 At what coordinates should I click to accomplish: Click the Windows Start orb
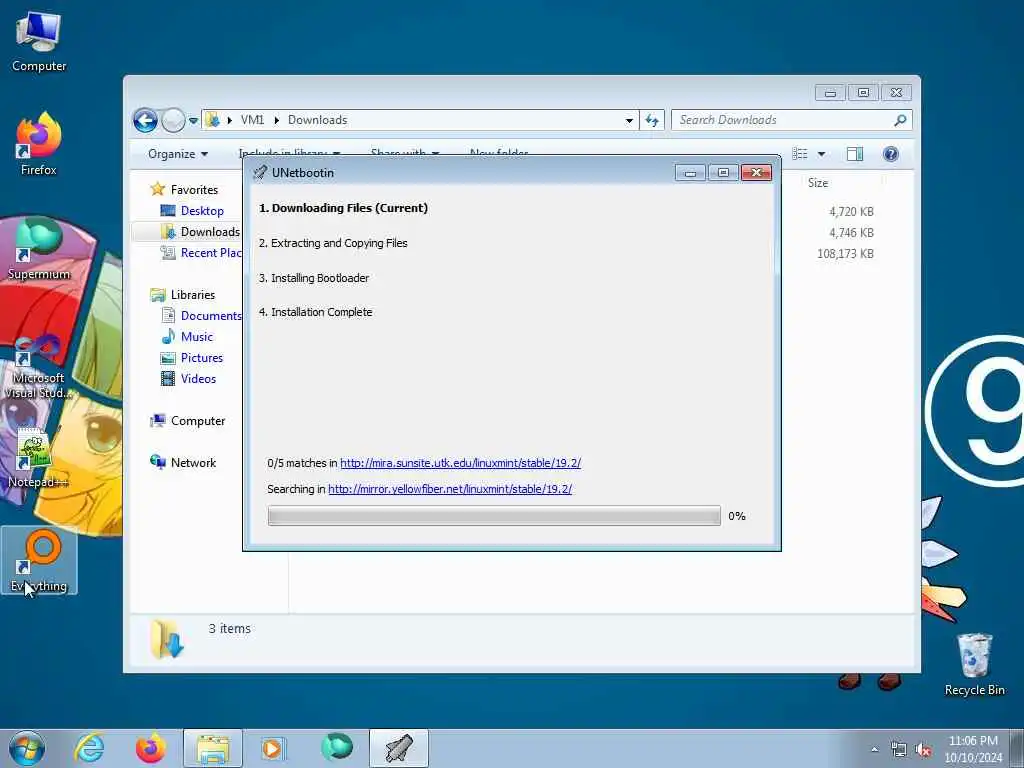[x=27, y=748]
